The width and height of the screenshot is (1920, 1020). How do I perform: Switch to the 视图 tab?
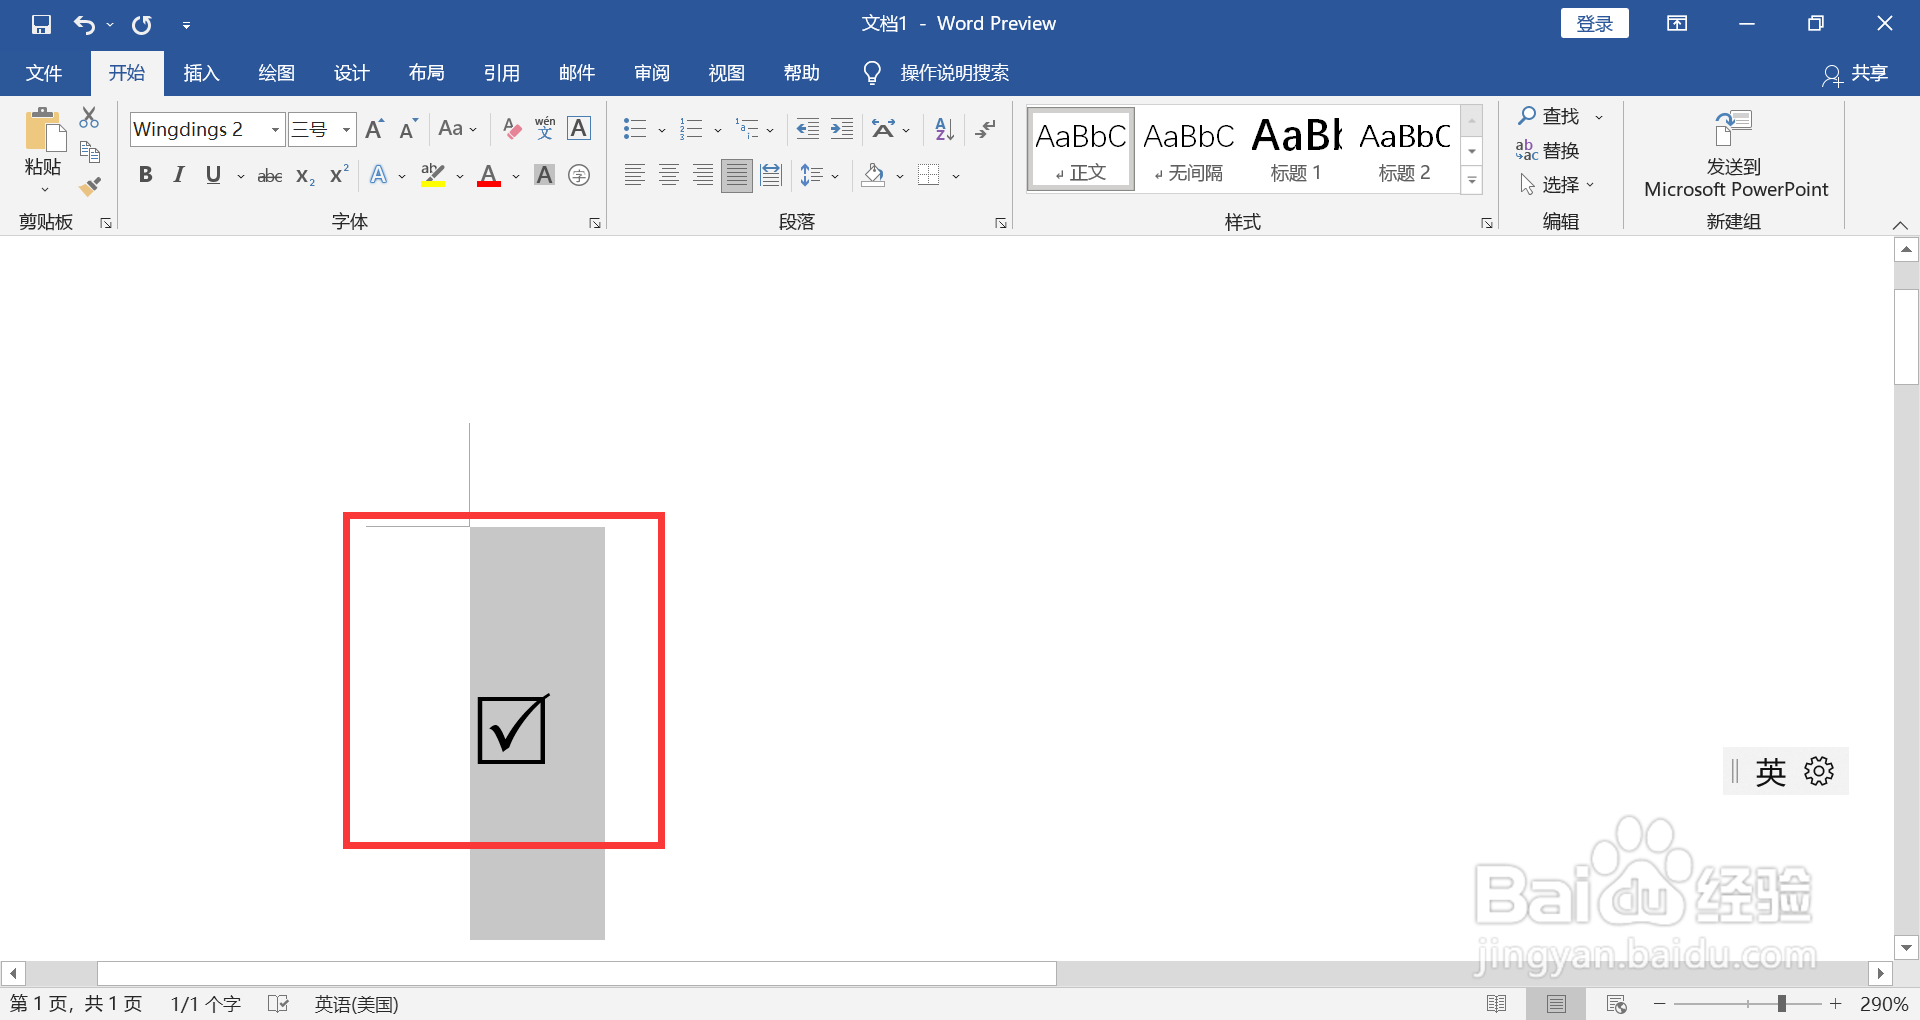[727, 73]
